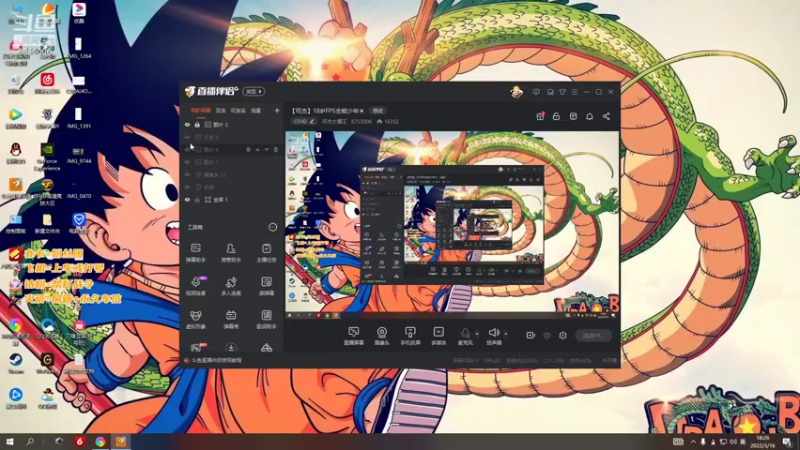
Task: Open GeForce Experience desktop shortcut
Action: coord(47,156)
